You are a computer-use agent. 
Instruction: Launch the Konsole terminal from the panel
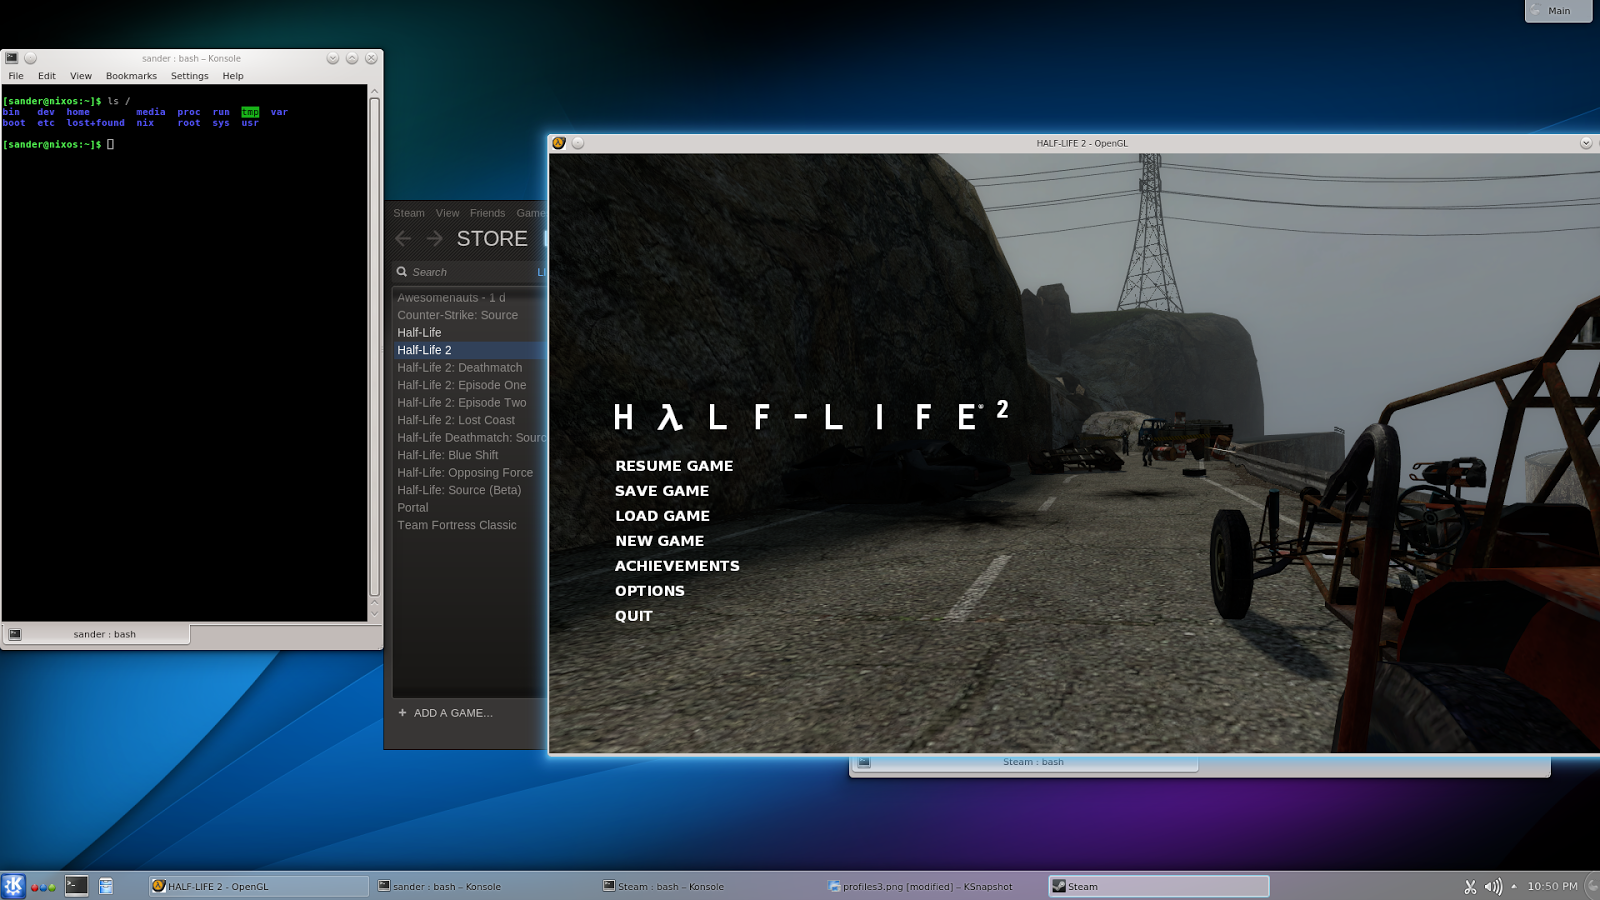[x=76, y=885]
